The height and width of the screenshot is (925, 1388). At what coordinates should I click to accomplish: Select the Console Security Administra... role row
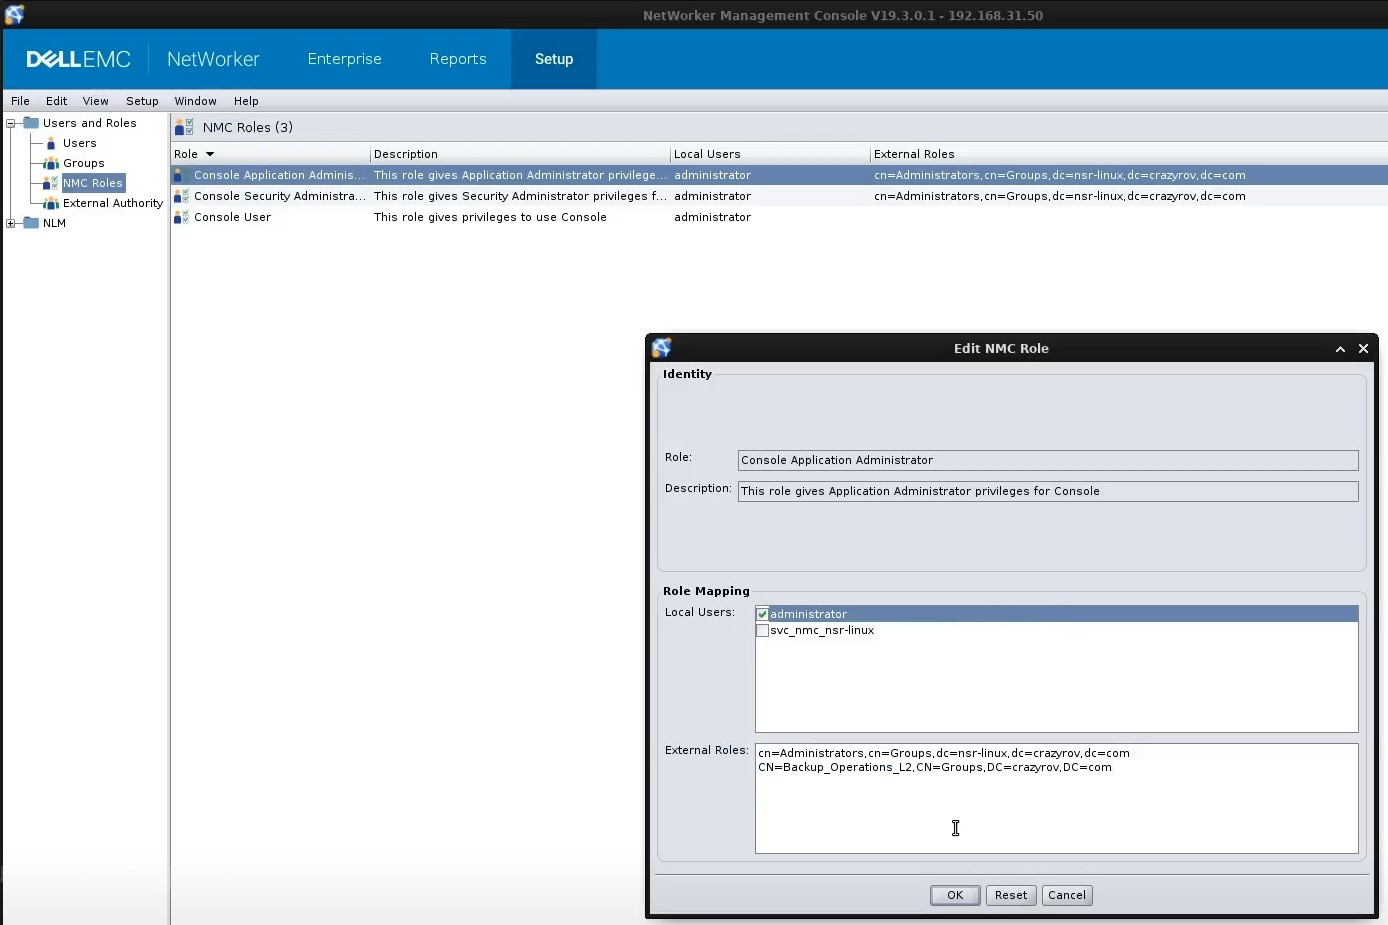779,196
